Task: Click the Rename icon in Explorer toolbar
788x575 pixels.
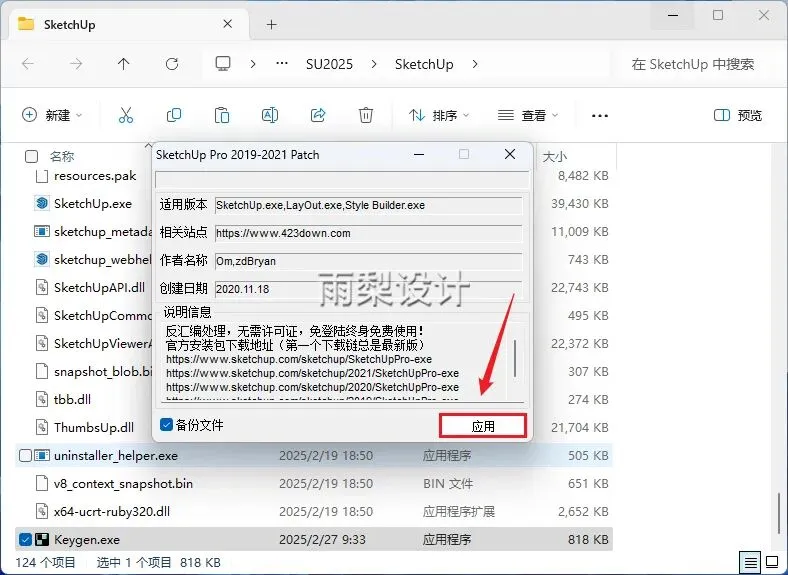Action: tap(270, 115)
